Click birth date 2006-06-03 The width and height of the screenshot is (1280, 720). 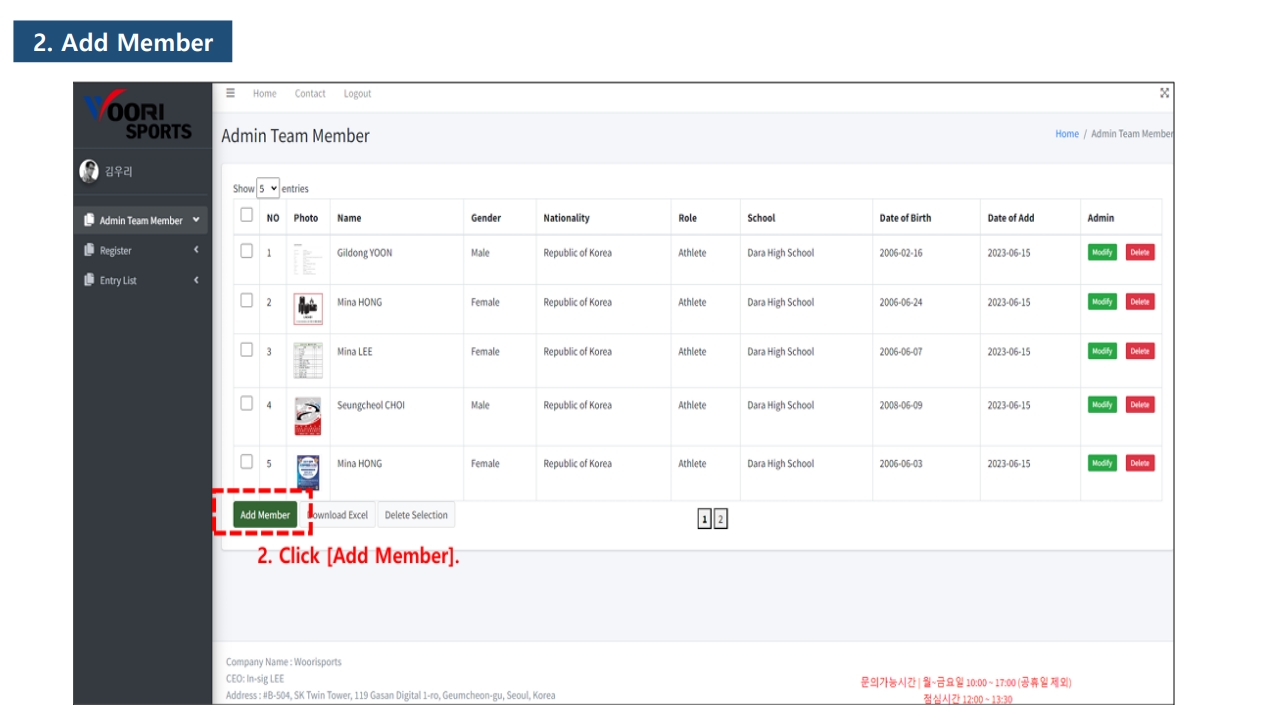pyautogui.click(x=901, y=464)
